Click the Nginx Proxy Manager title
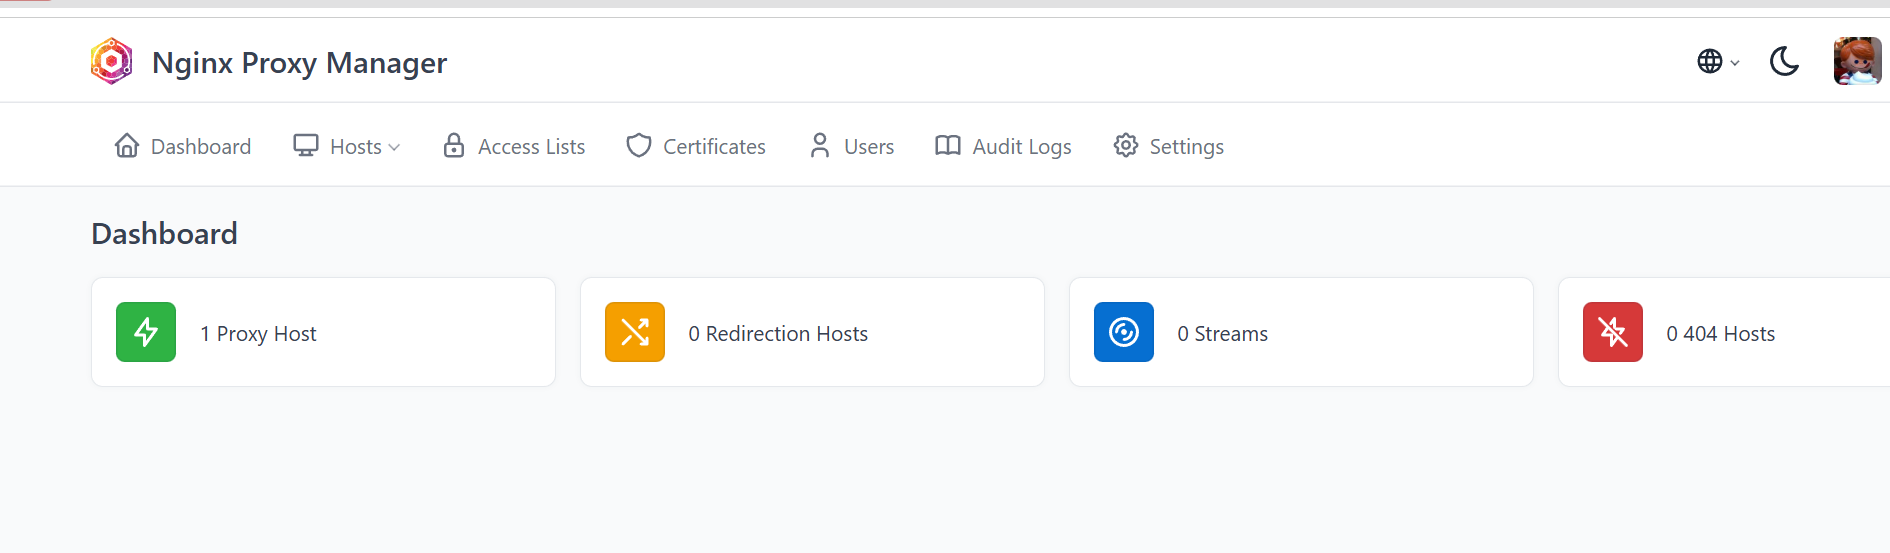 pos(299,63)
